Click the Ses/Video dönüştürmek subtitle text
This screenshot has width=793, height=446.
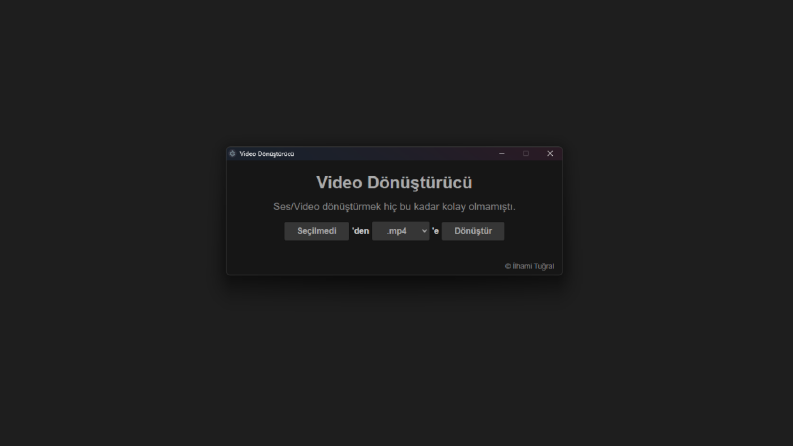(x=394, y=207)
